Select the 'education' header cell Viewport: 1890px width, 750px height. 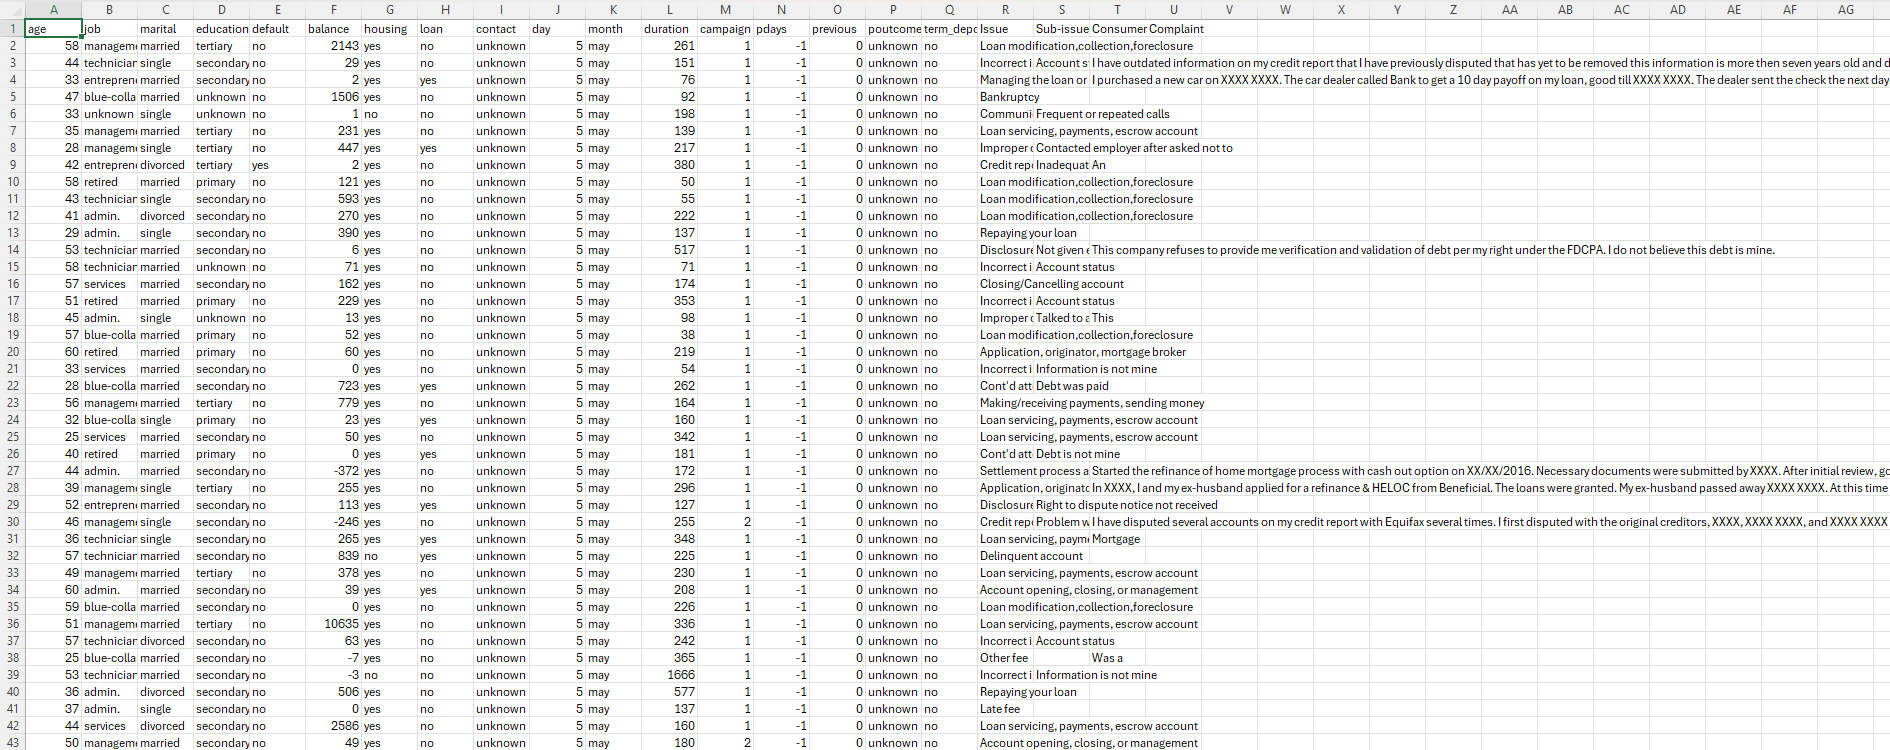221,29
